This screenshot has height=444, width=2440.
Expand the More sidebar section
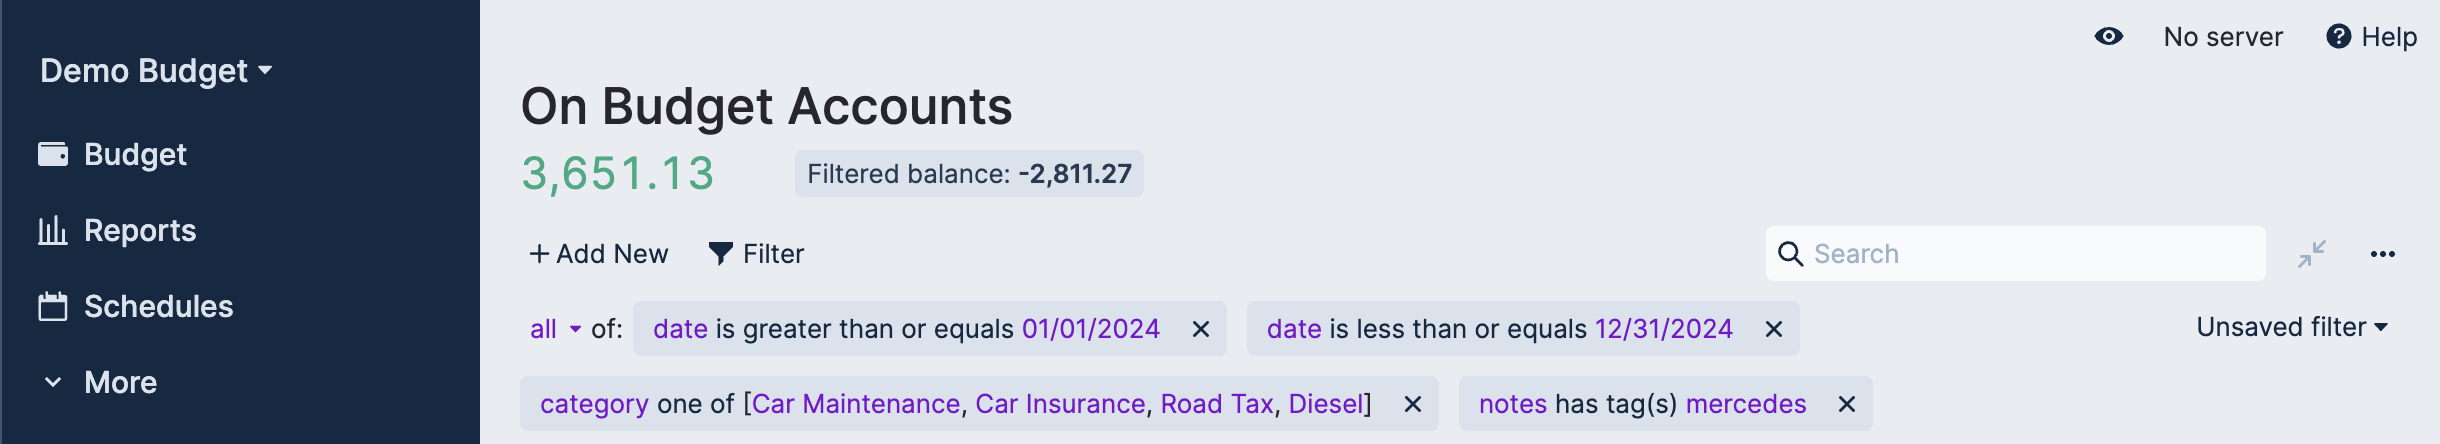click(x=100, y=382)
